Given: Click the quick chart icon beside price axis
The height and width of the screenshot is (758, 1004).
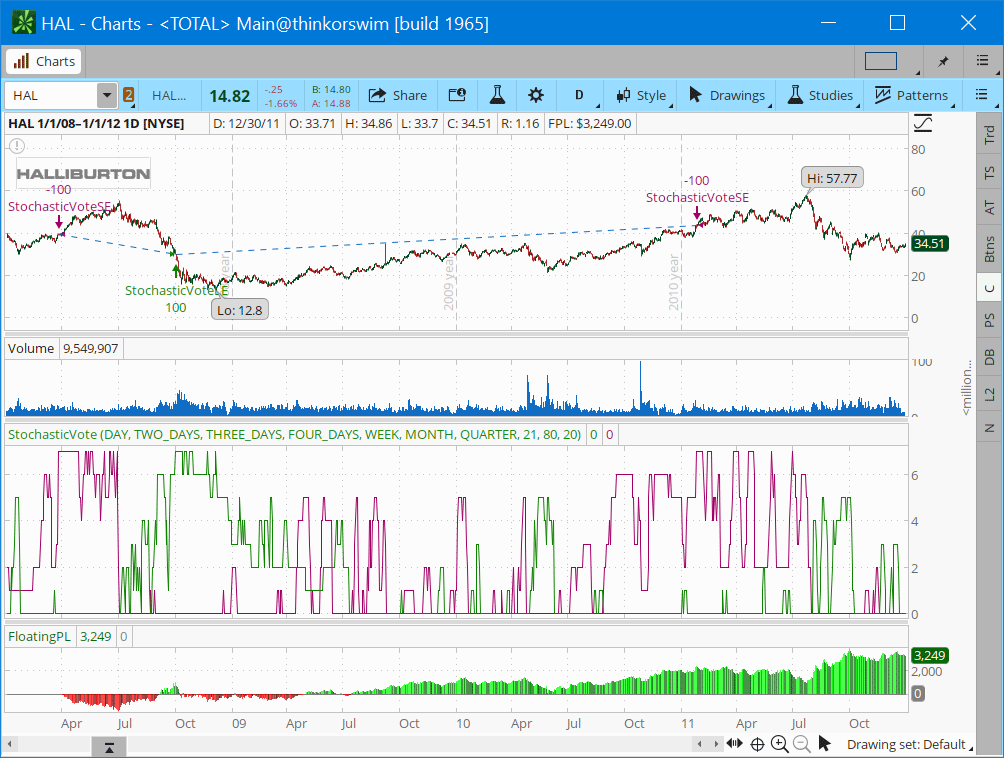Looking at the screenshot, I should (x=923, y=124).
